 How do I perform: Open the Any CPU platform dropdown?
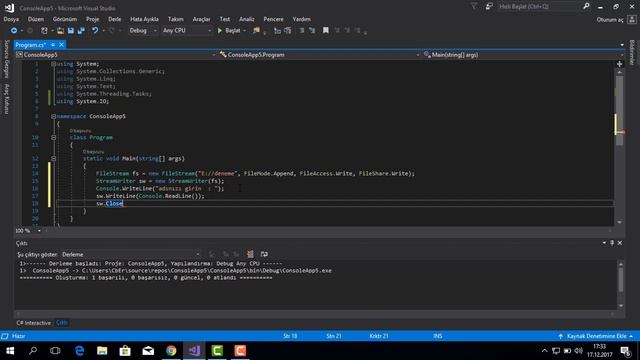point(187,31)
